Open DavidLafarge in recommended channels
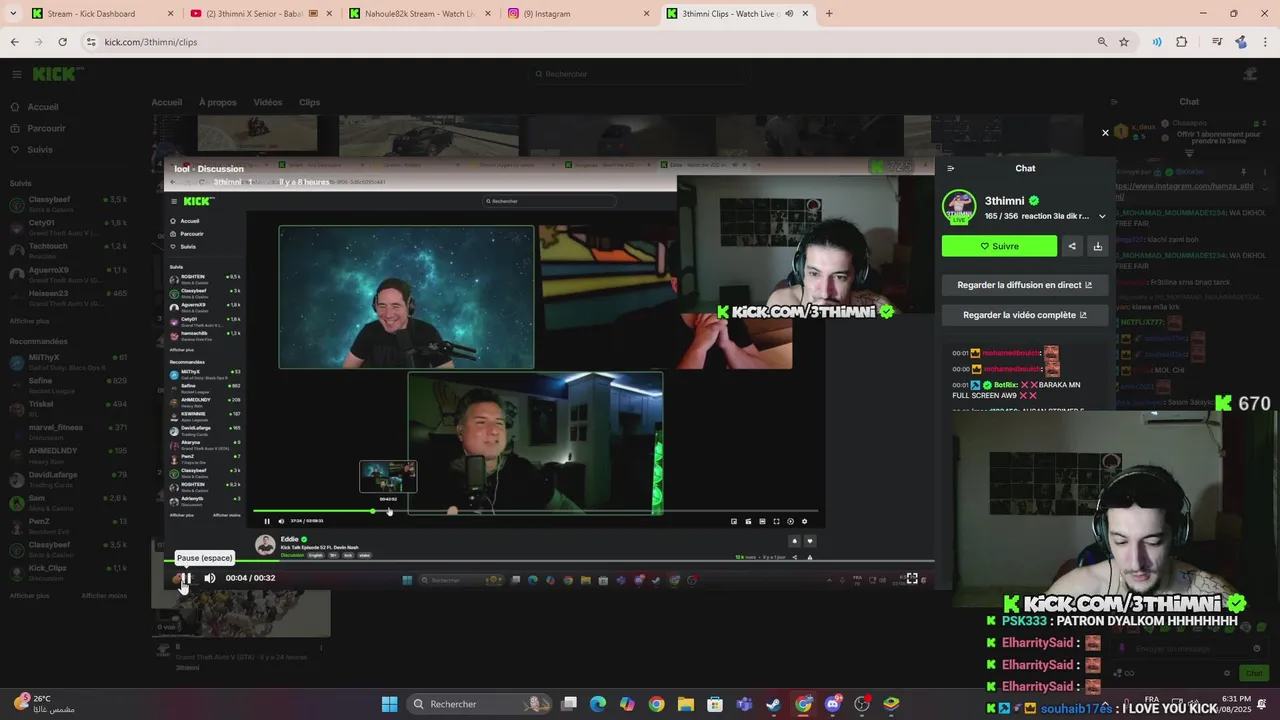The image size is (1280, 720). tap(68, 478)
